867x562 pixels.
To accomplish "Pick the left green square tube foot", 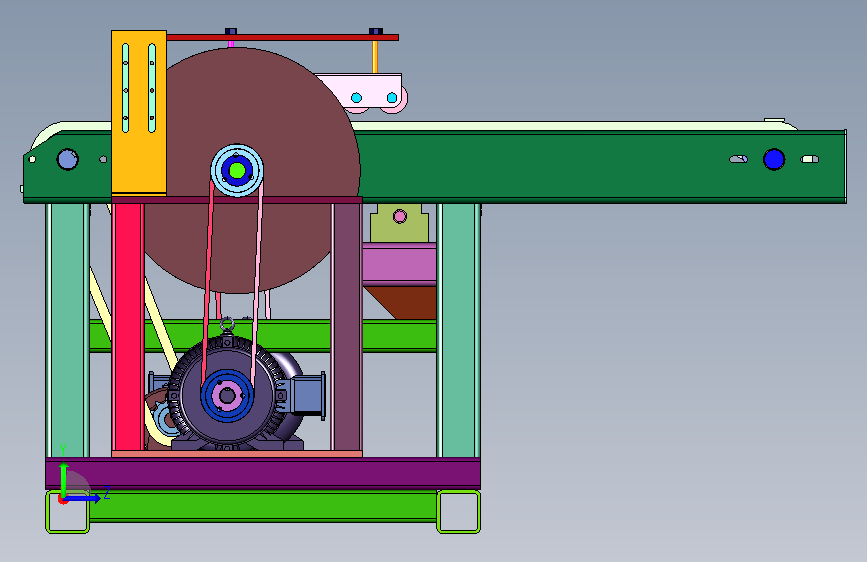I will click(67, 512).
